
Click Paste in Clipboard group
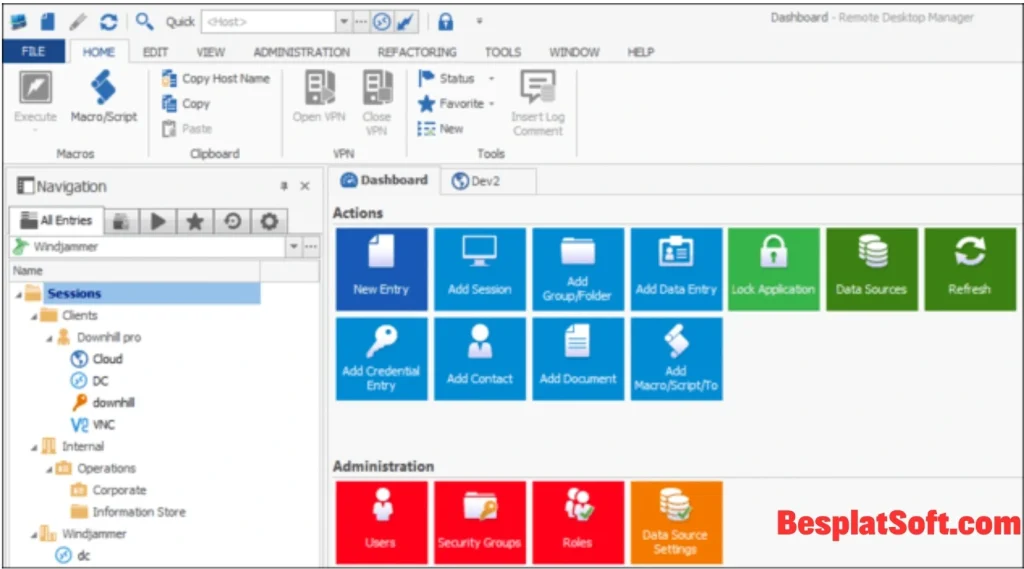(187, 129)
